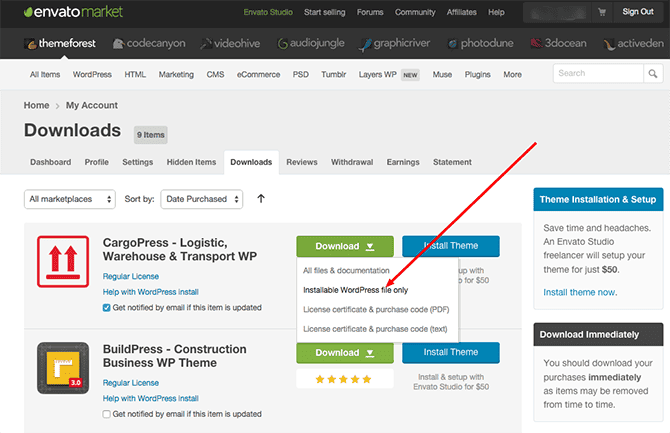Open the All marketplaces dropdown
This screenshot has width=670, height=433.
coord(70,199)
